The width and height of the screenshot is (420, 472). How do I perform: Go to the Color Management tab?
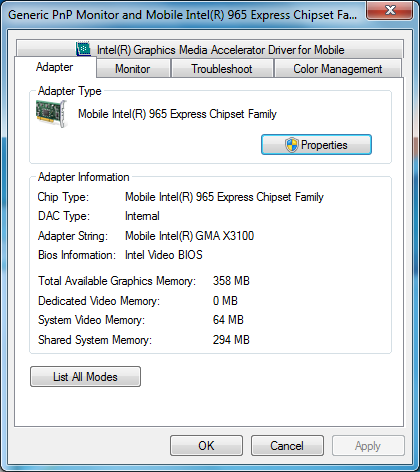[338, 69]
